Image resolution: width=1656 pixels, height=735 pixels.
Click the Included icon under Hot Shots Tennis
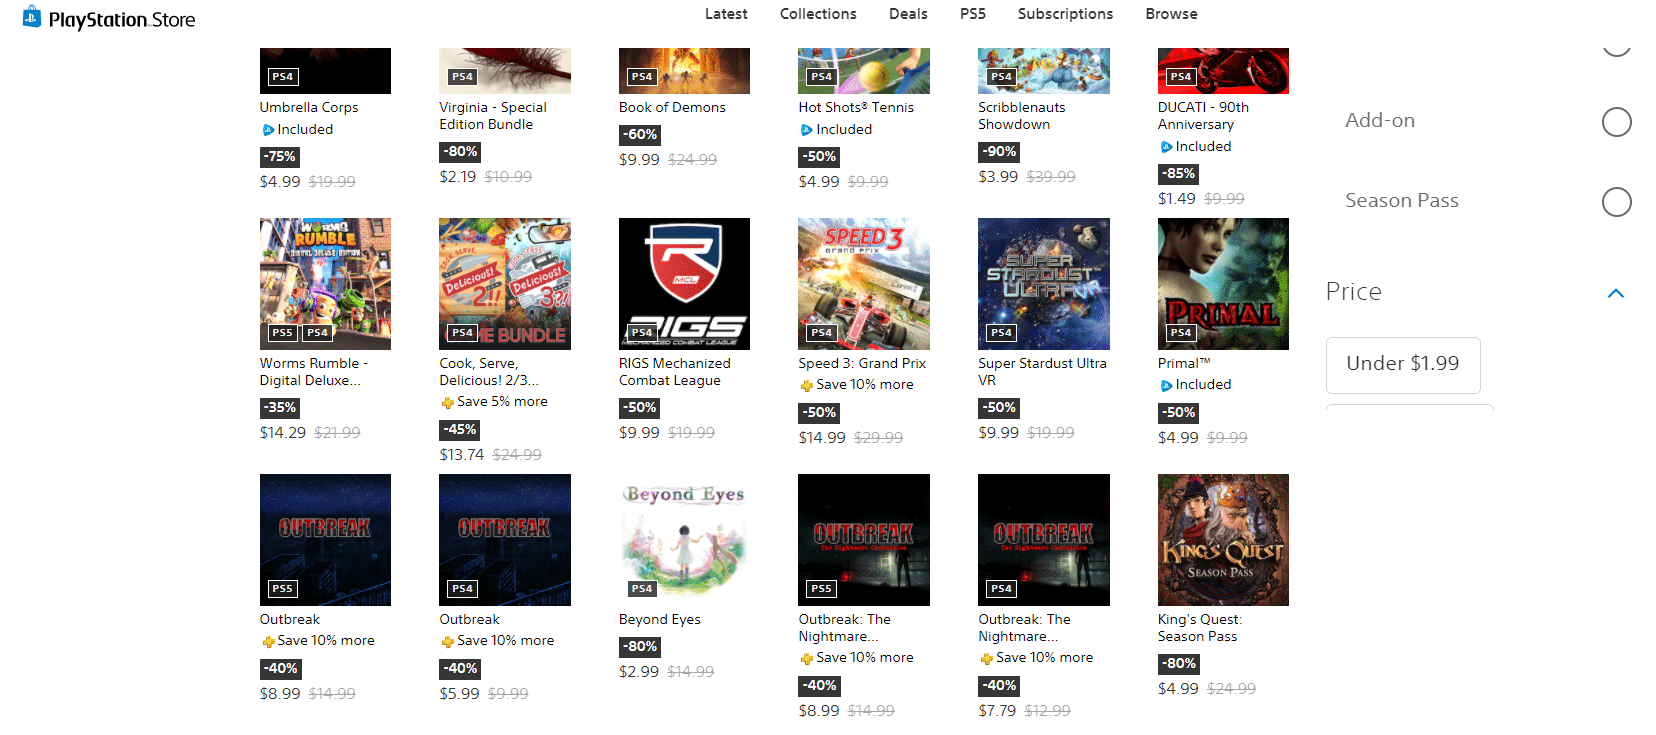[x=806, y=130]
